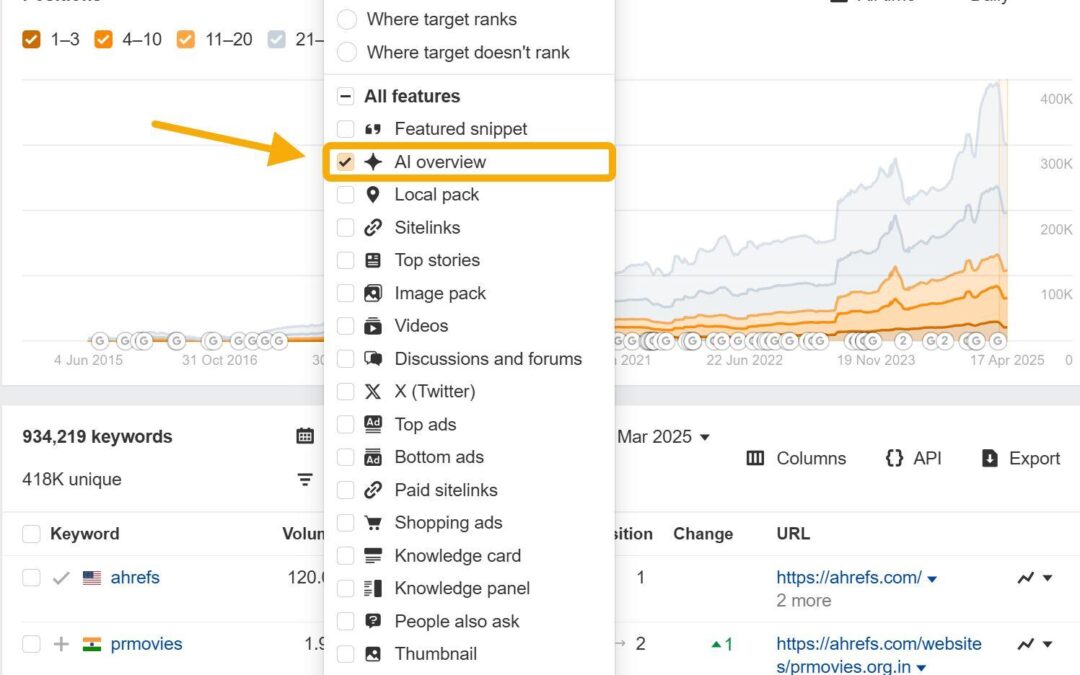1080x675 pixels.
Task: Click the API curly braces icon
Action: tap(894, 458)
